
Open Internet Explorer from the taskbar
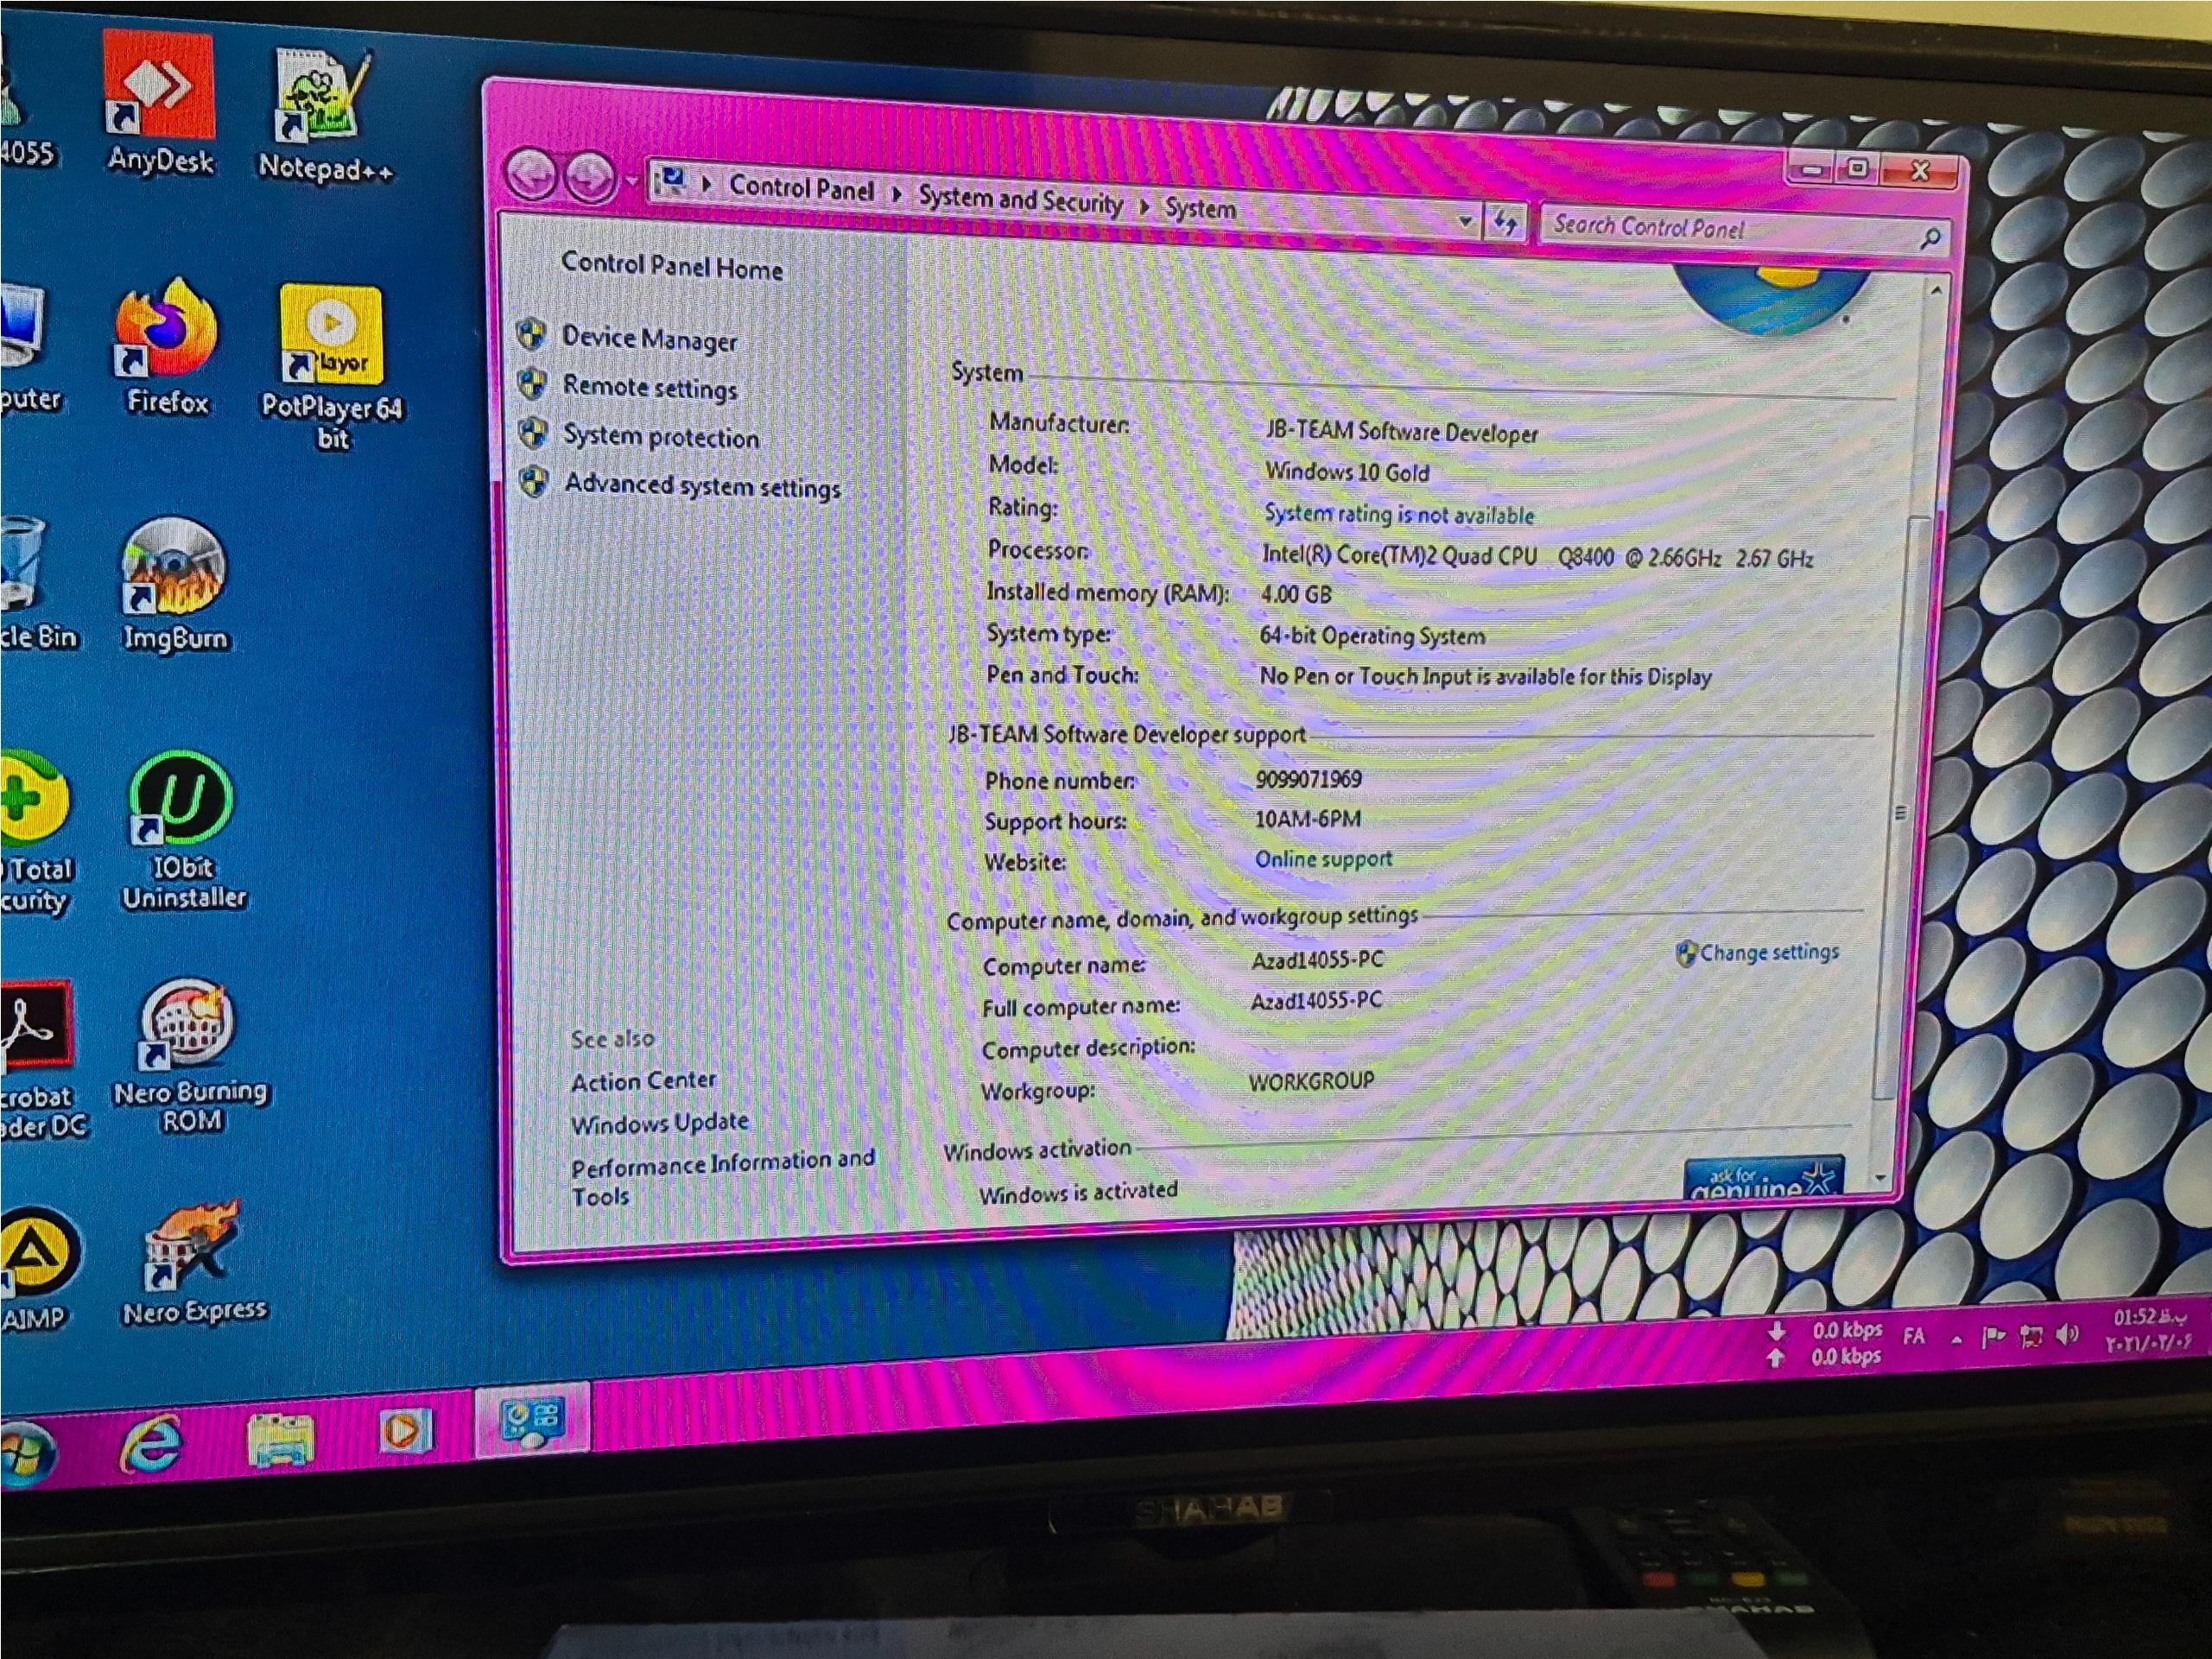tap(151, 1444)
